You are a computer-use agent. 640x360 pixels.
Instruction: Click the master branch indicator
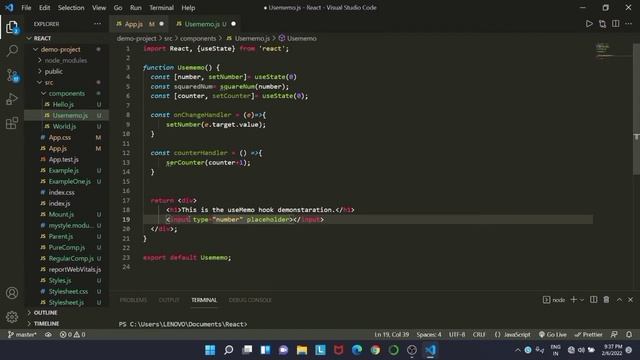click(x=22, y=334)
